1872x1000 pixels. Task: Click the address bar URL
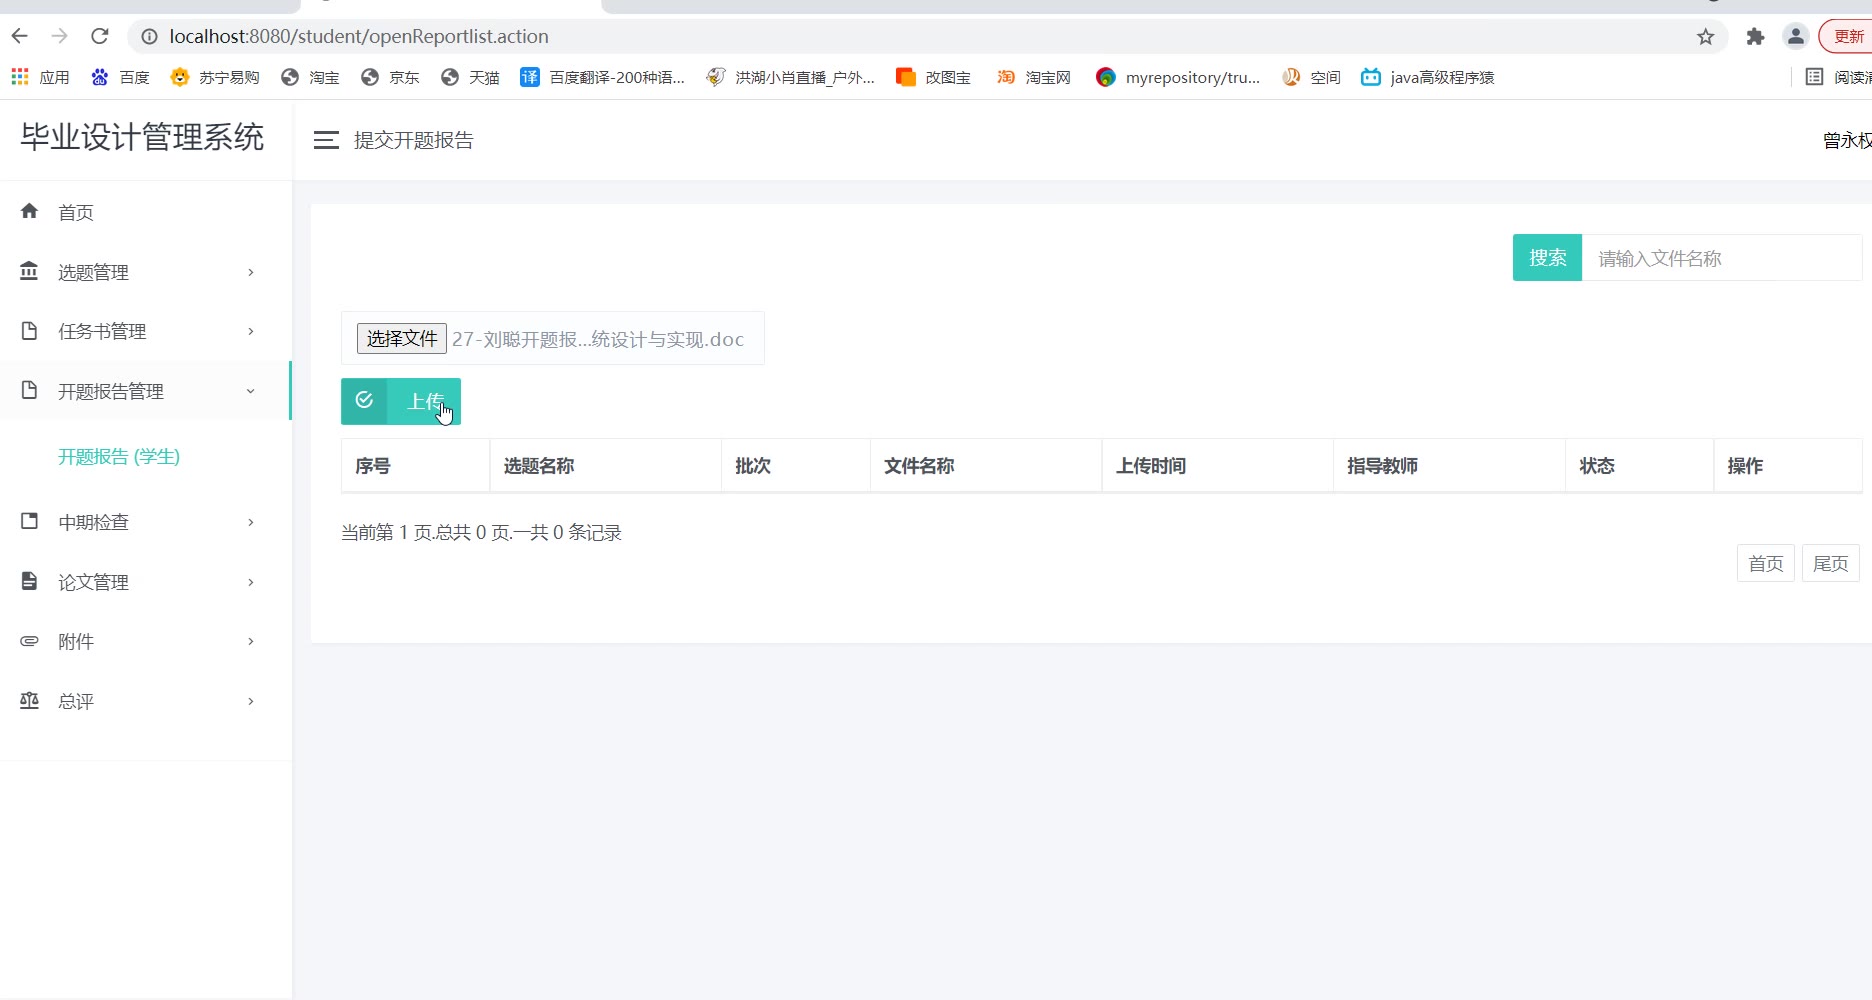pos(359,37)
